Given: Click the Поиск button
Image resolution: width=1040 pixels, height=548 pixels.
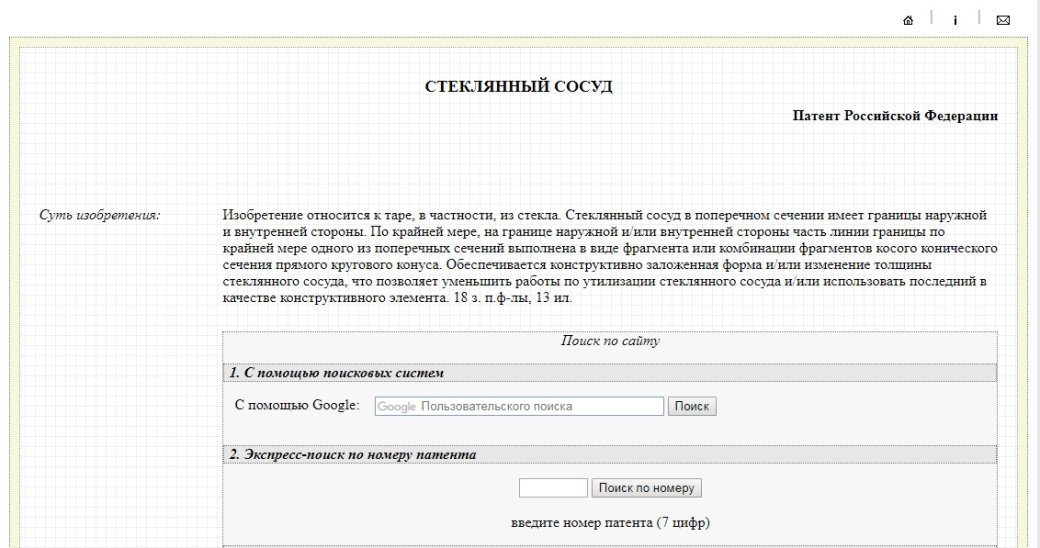Looking at the screenshot, I should [x=692, y=406].
